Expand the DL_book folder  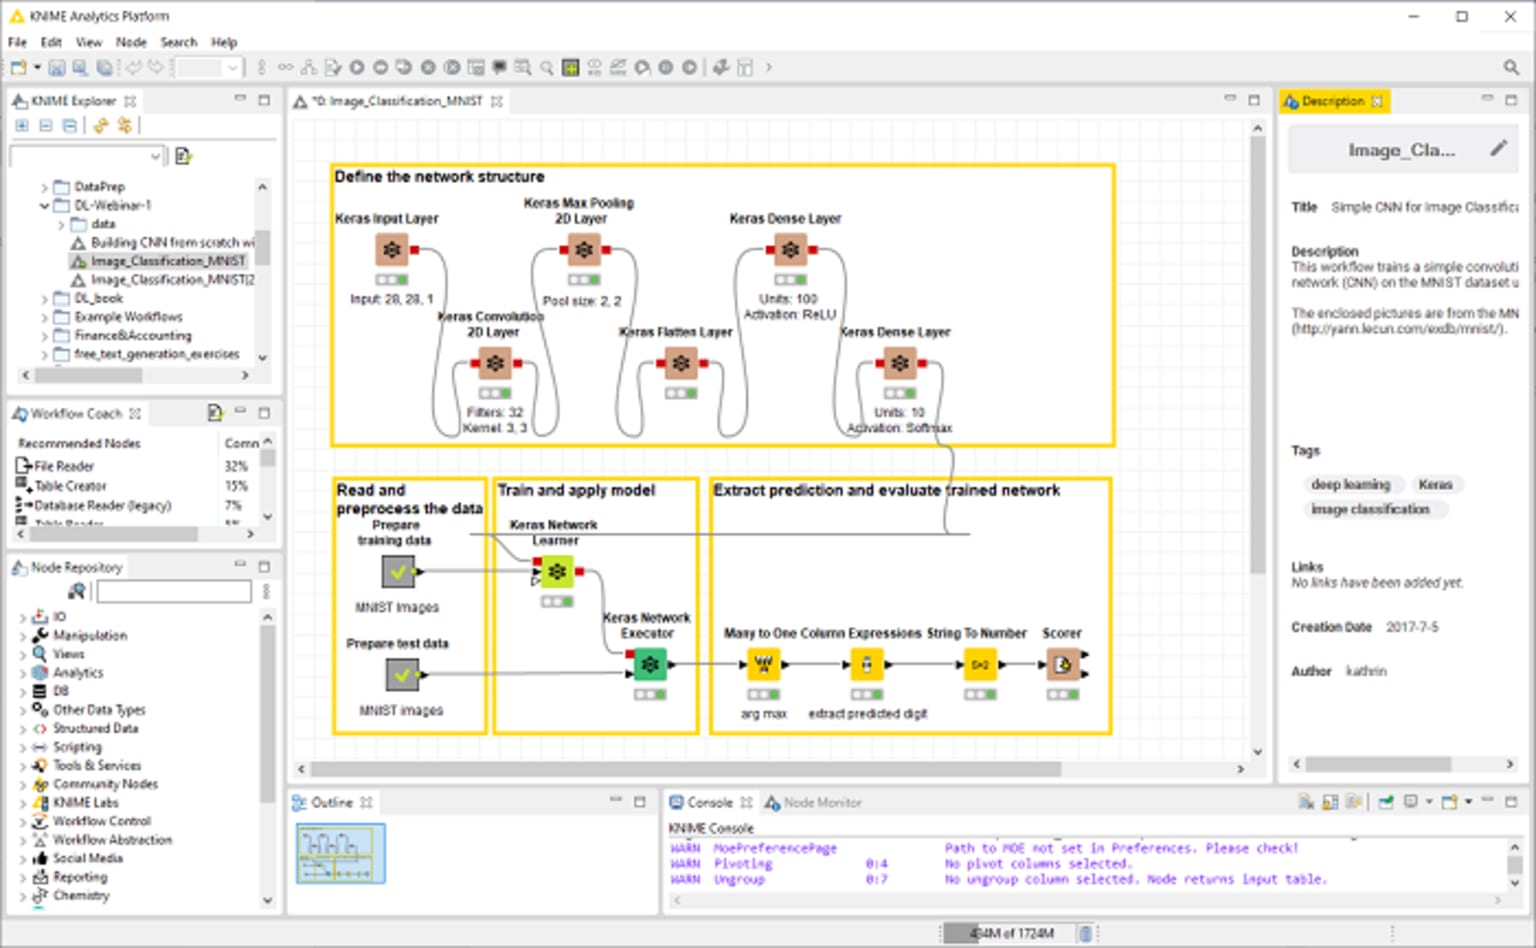pos(44,299)
